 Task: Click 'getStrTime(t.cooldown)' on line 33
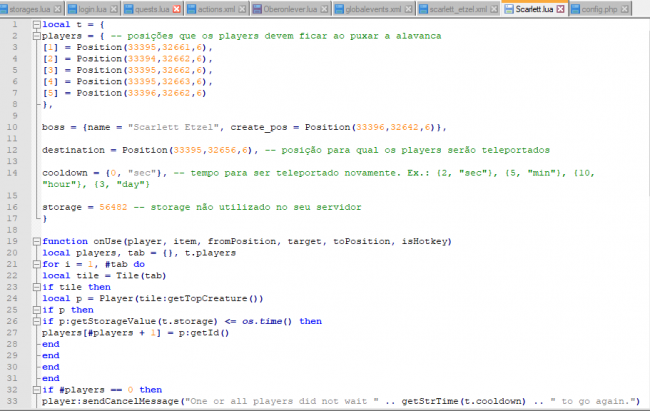[x=463, y=401]
